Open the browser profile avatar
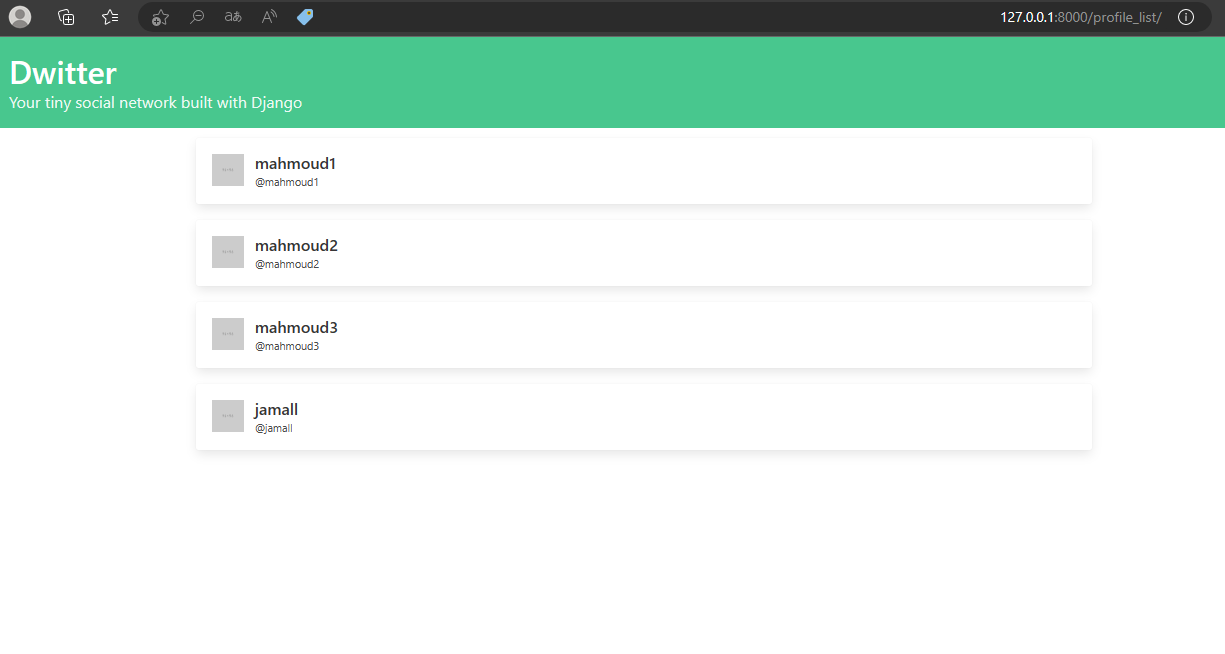 [20, 17]
